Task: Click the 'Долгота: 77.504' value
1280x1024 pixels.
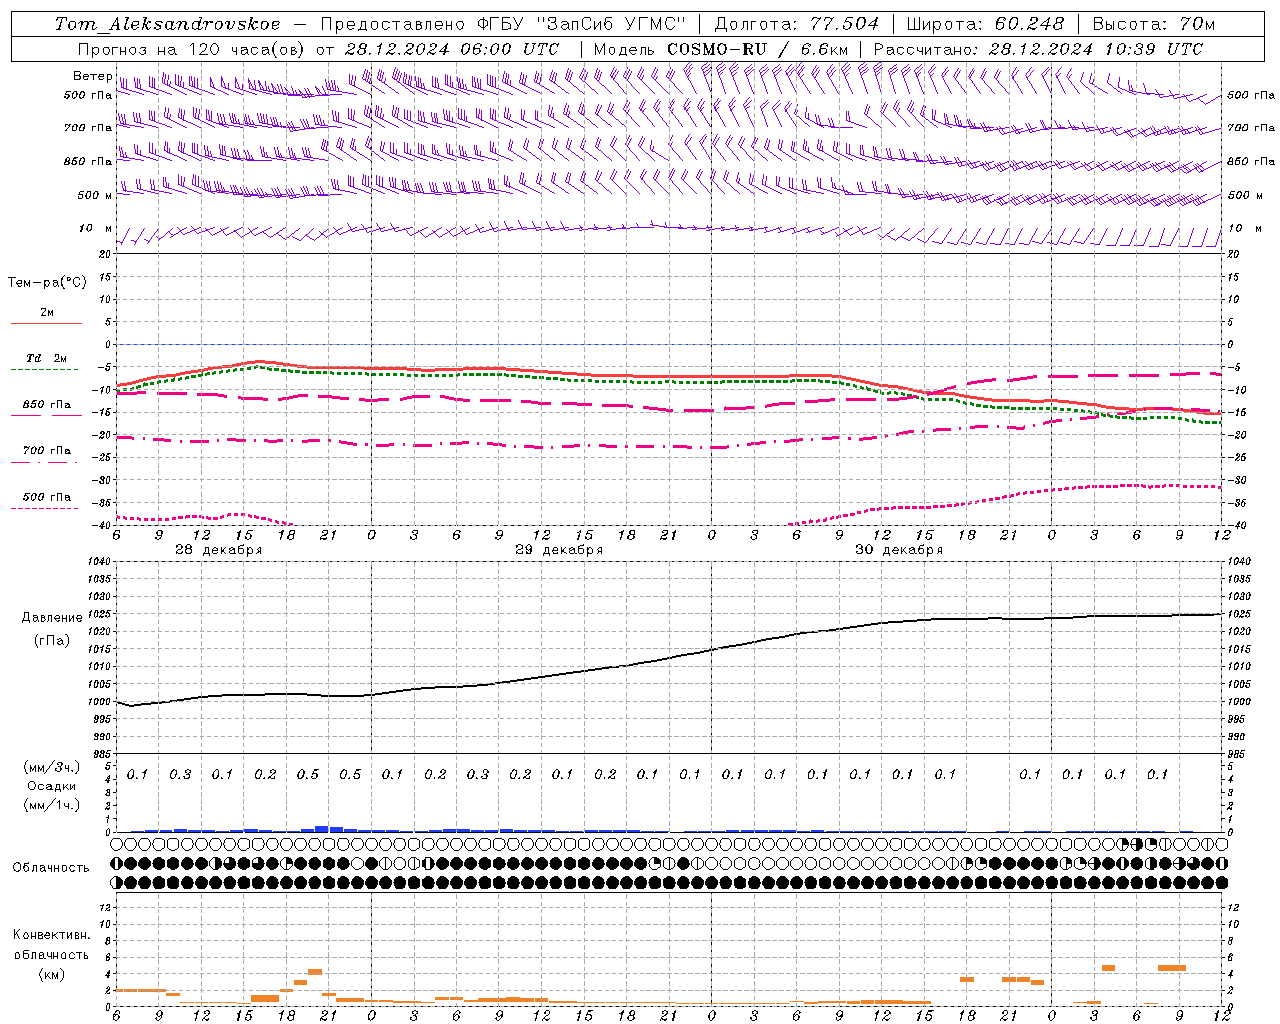Action: pos(797,24)
